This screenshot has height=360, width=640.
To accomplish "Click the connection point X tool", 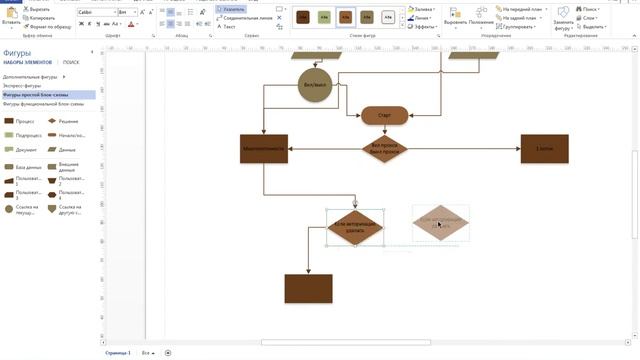I will click(x=279, y=18).
